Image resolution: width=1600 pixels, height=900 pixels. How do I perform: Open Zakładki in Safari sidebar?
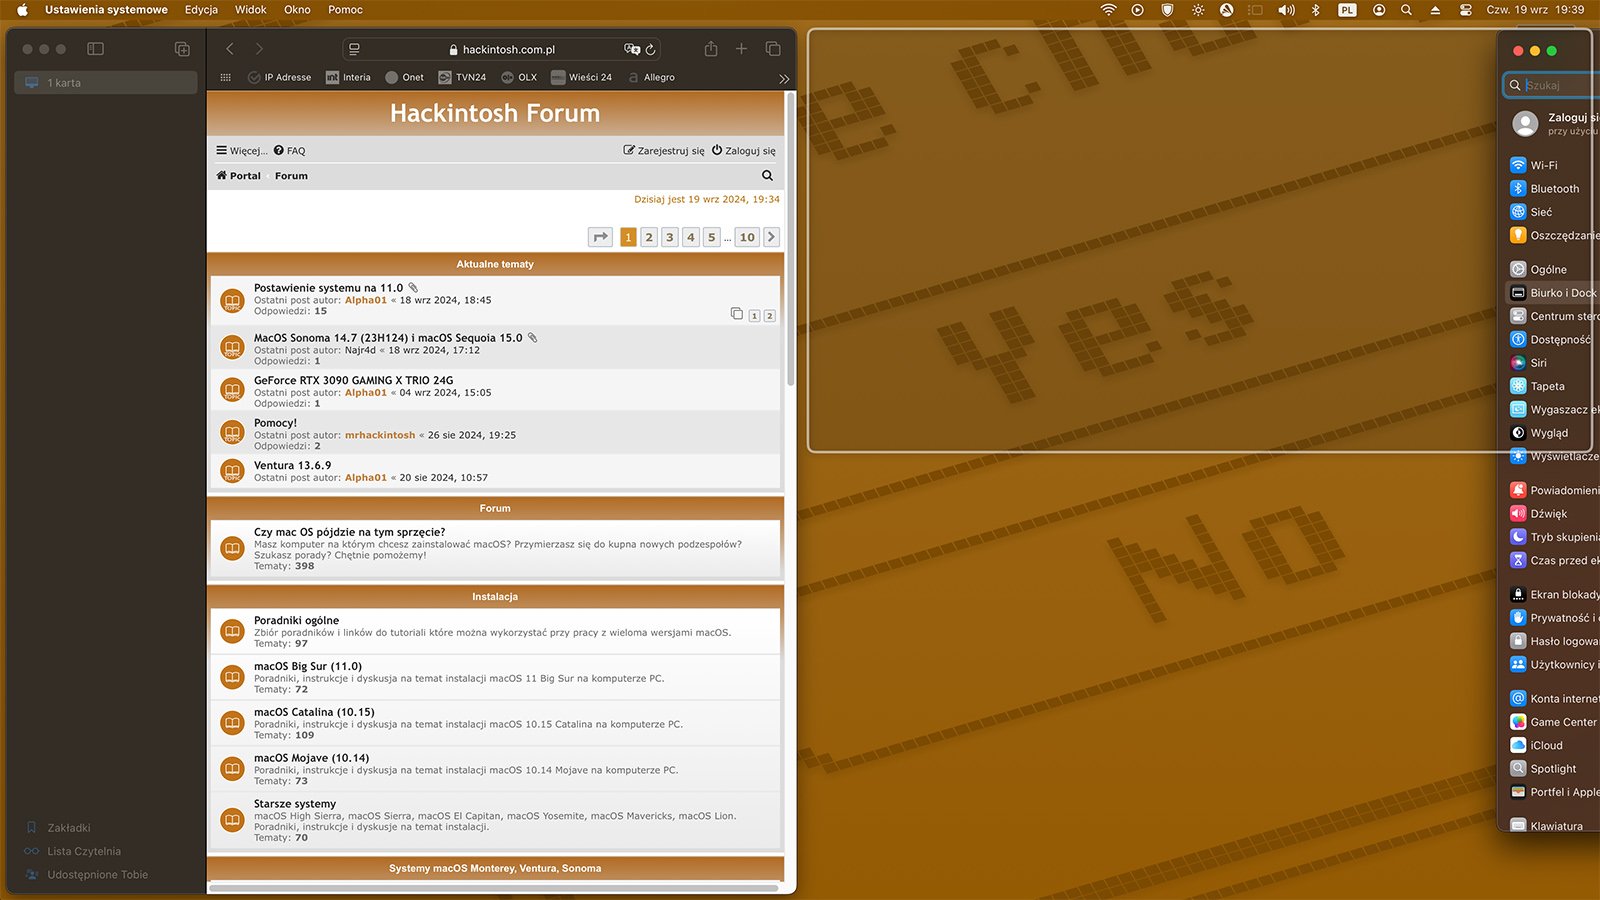point(60,828)
